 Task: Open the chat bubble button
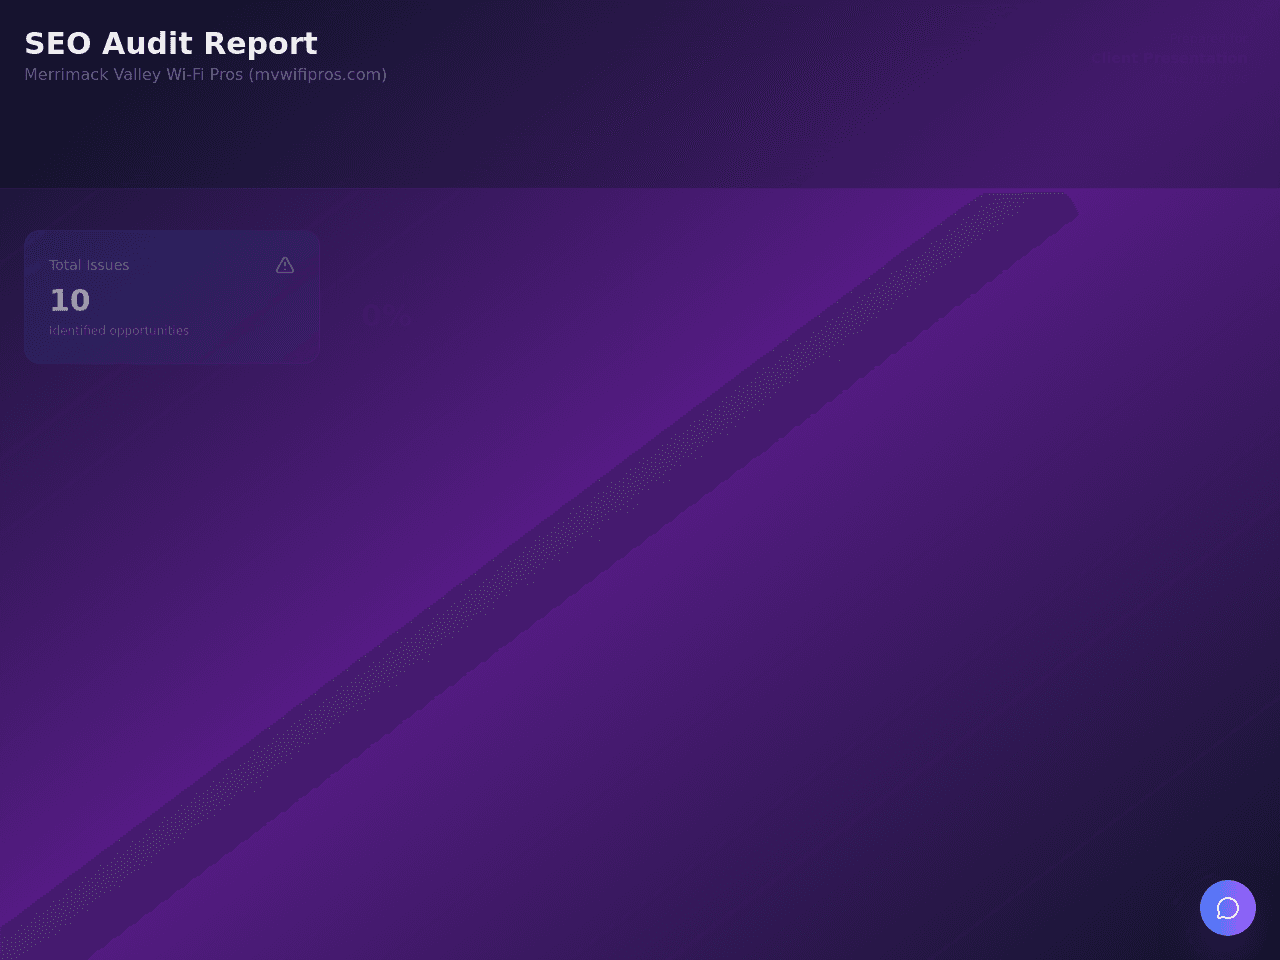click(x=1228, y=908)
